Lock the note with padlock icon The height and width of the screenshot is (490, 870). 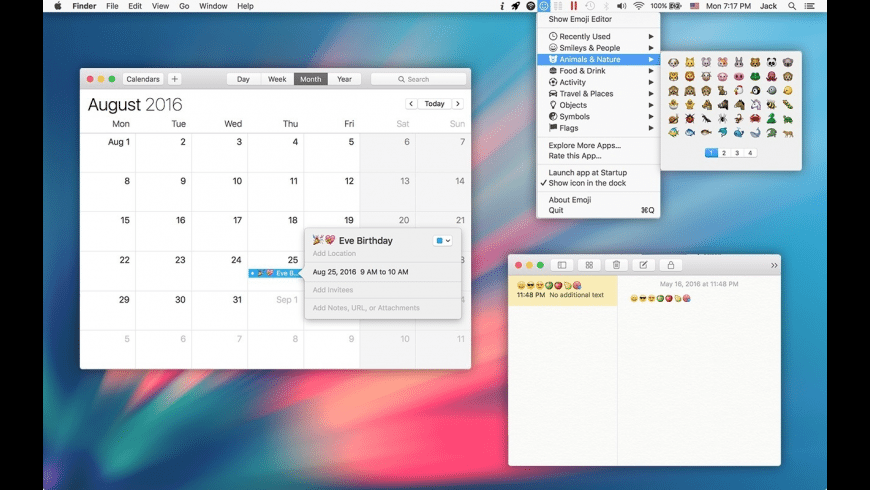point(670,265)
